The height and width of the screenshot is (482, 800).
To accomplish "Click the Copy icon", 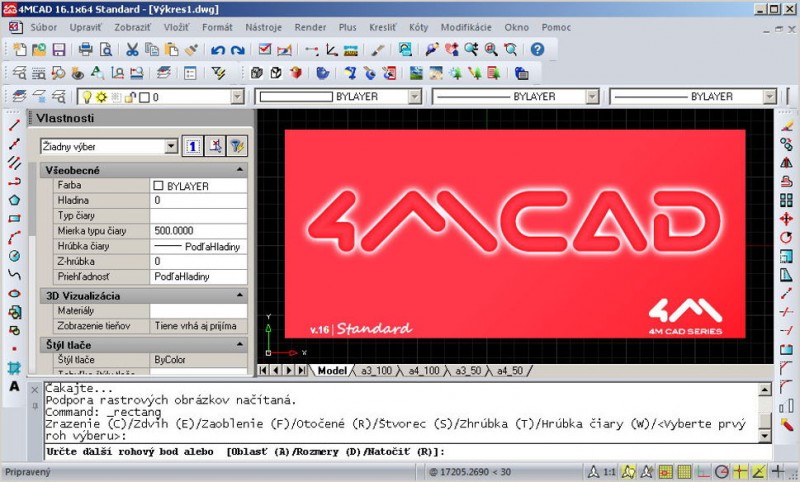I will coord(152,49).
